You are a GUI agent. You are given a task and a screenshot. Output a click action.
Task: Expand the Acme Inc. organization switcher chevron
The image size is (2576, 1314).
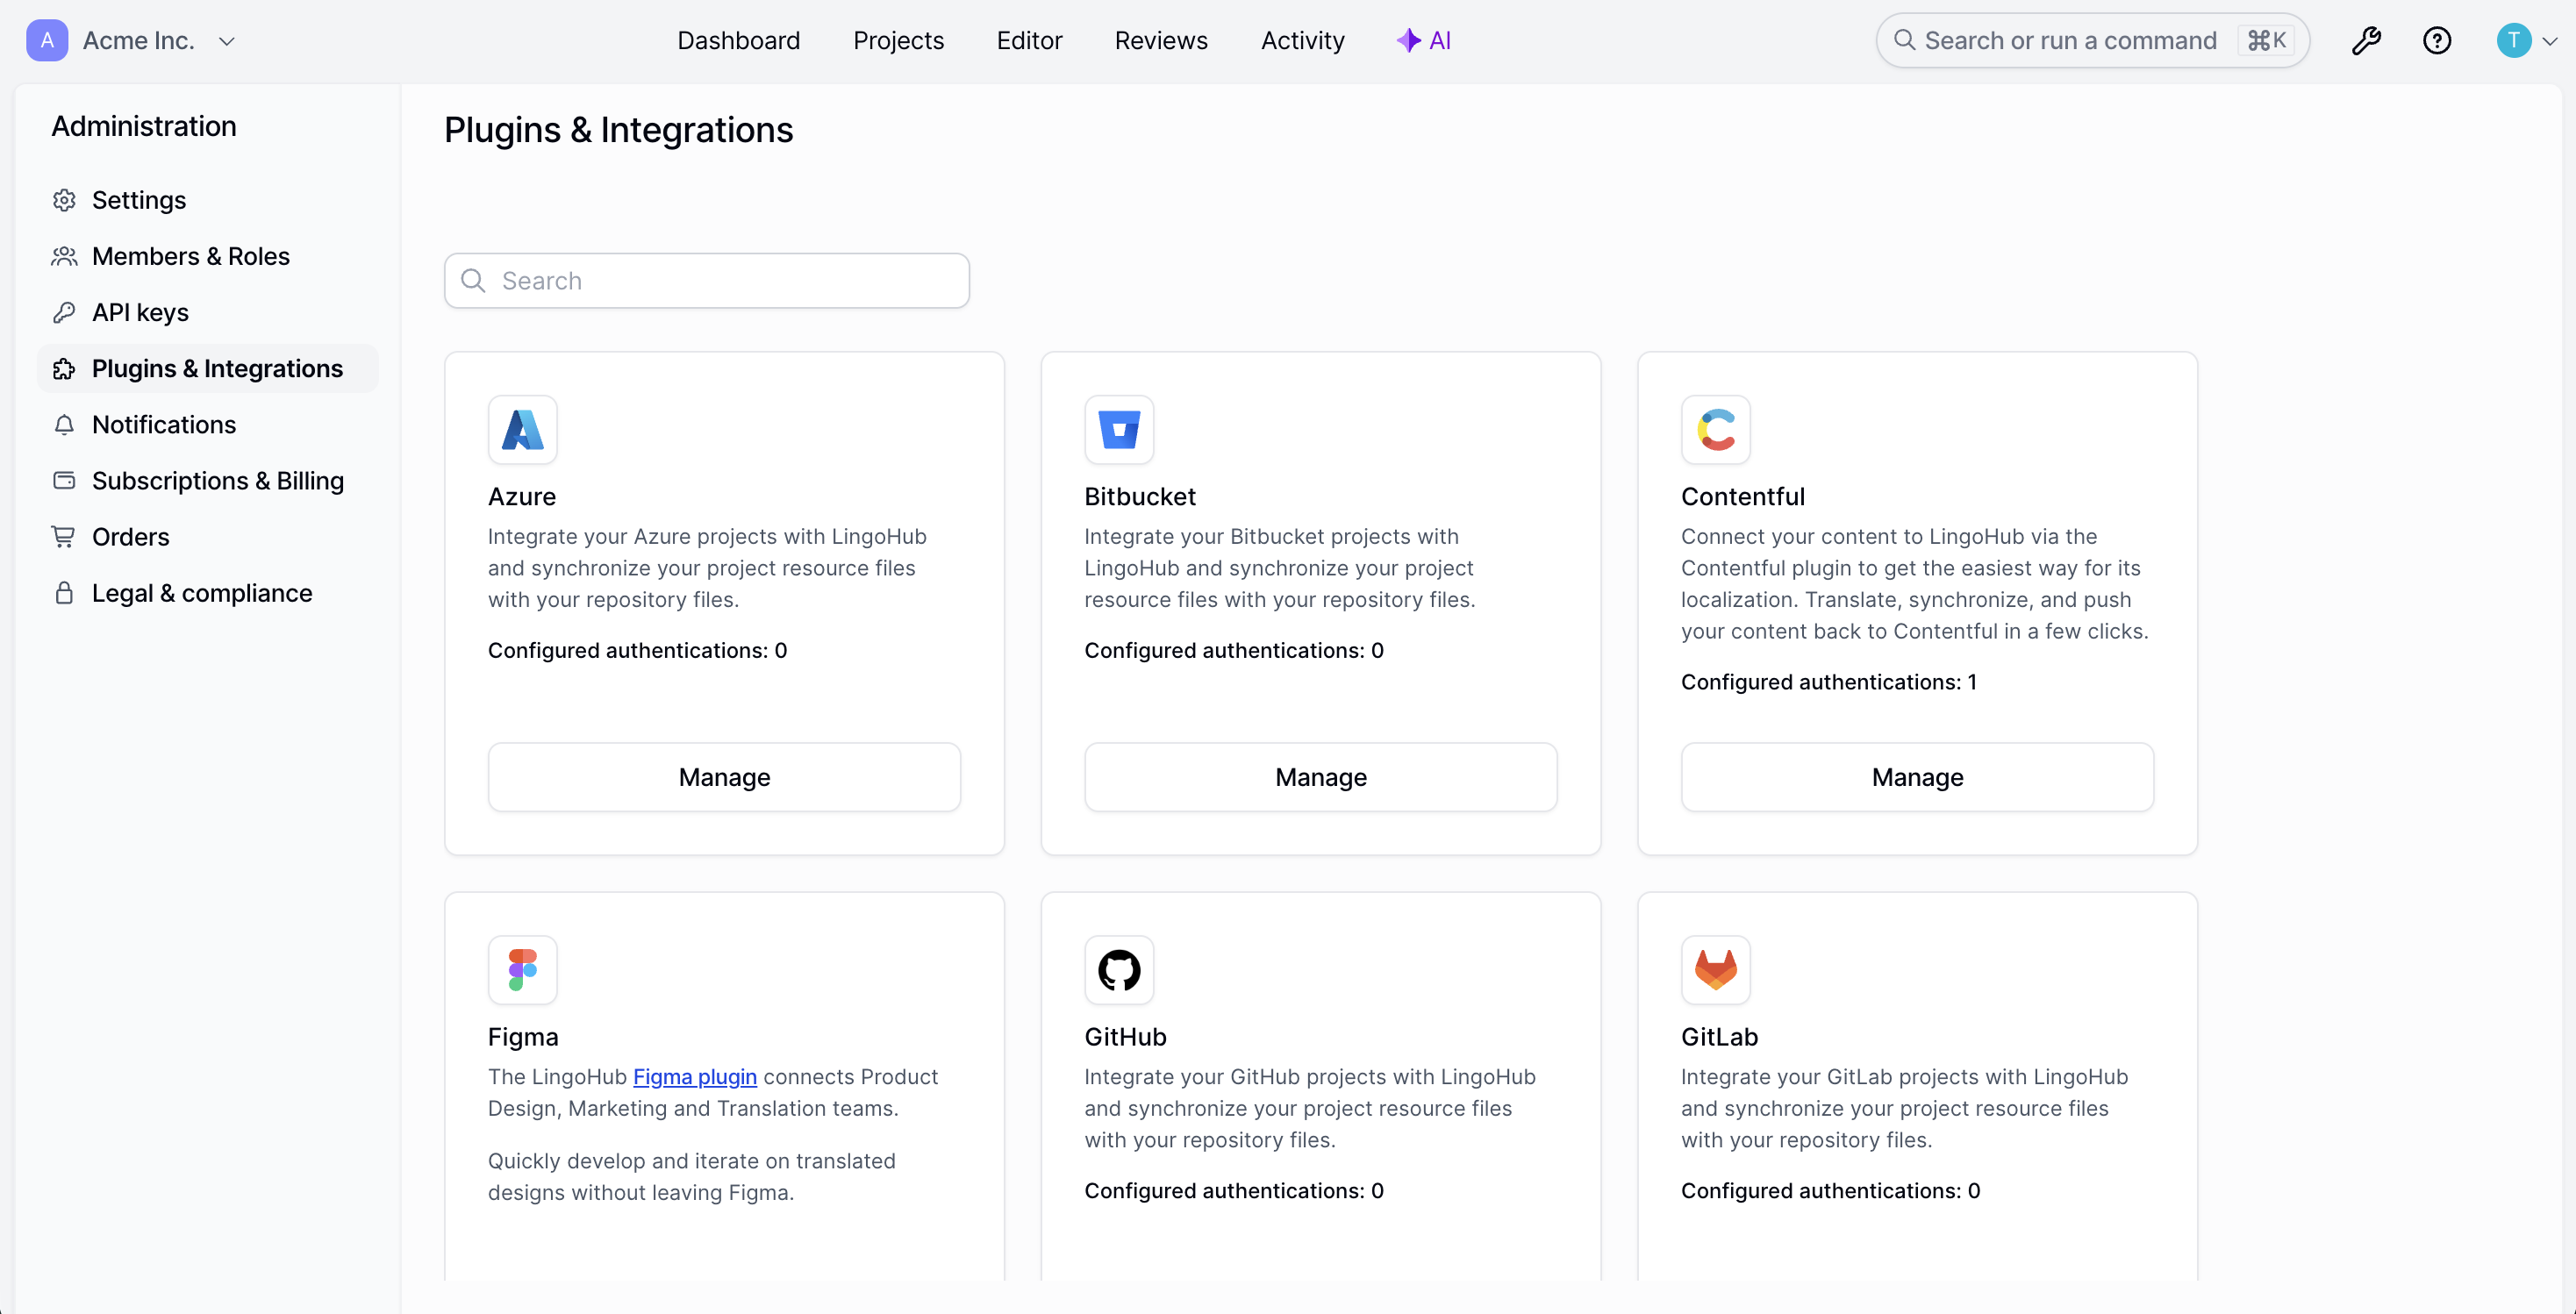click(x=227, y=41)
